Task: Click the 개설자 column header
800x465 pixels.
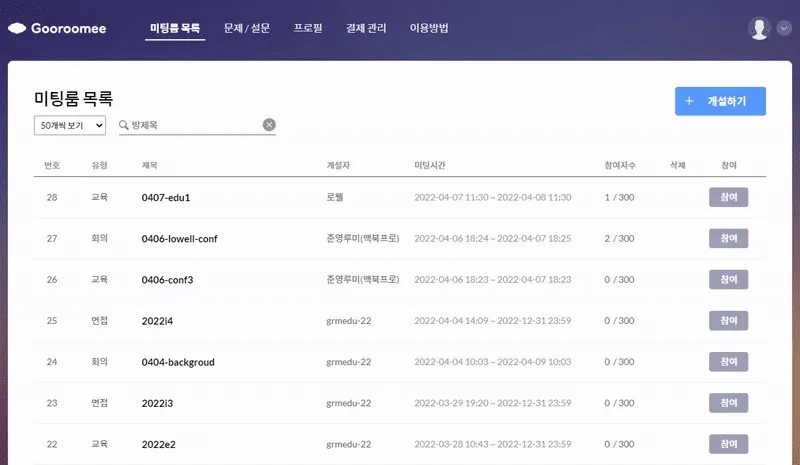Action: click(338, 165)
